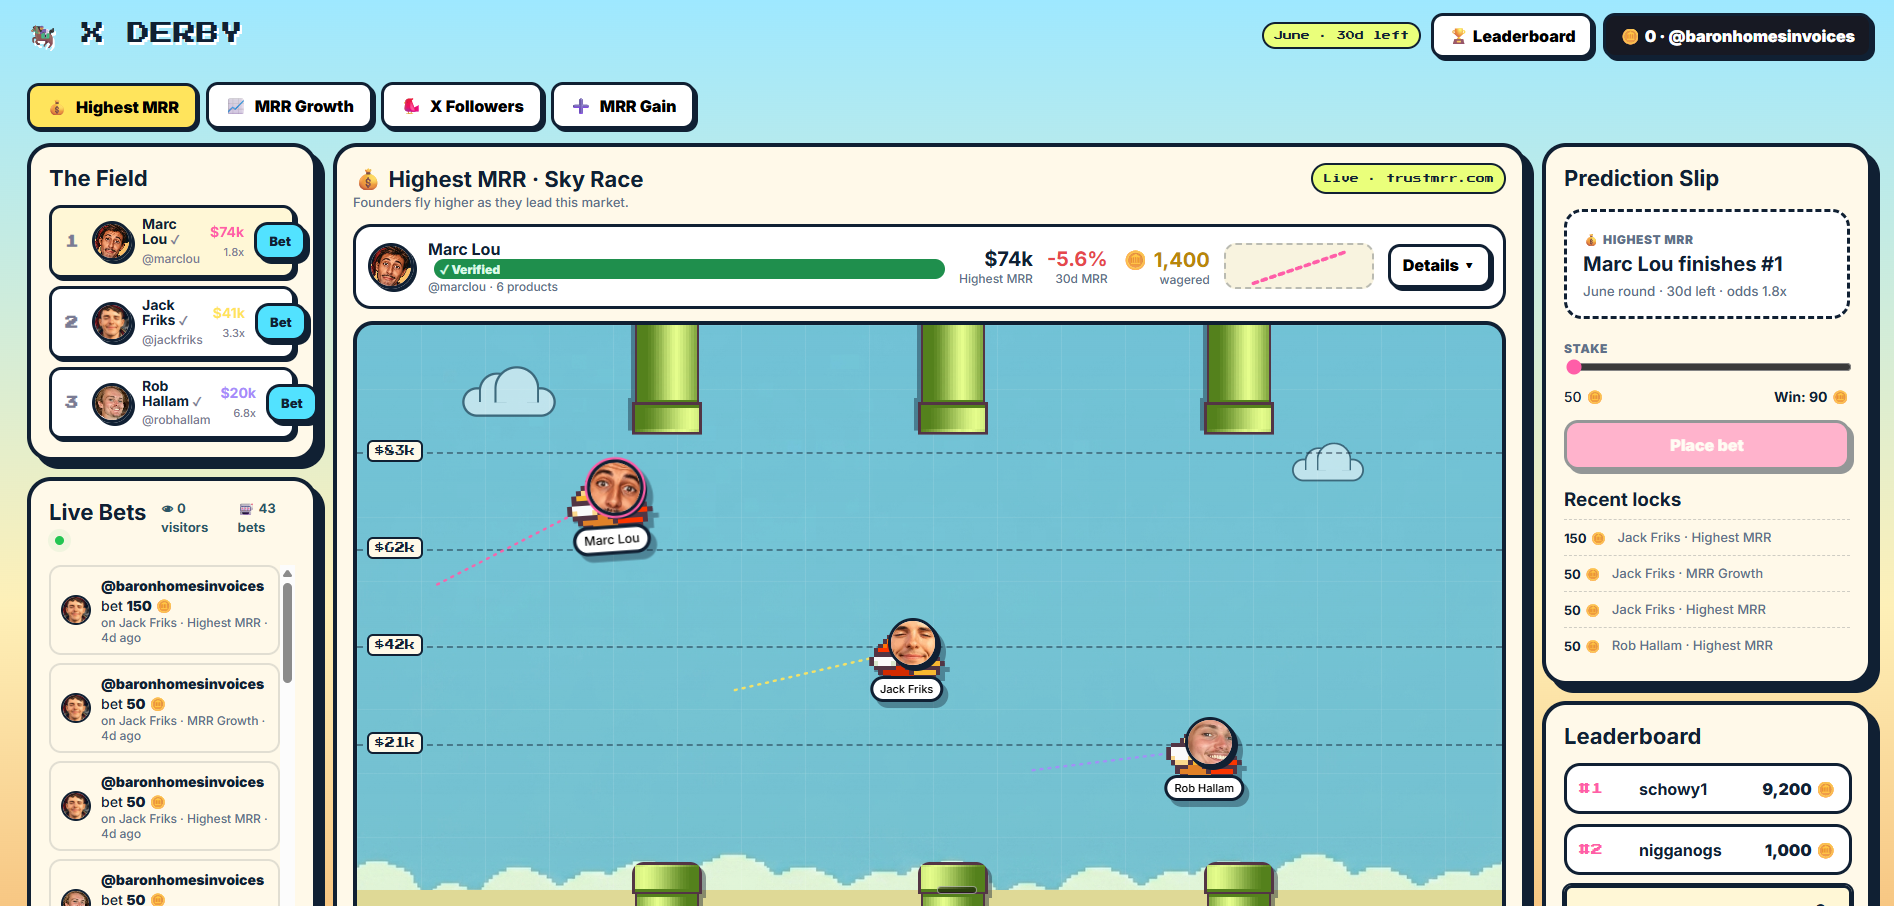The height and width of the screenshot is (906, 1894).
Task: Open the live bet on Jack Friks MRR Growth
Action: [x=164, y=708]
